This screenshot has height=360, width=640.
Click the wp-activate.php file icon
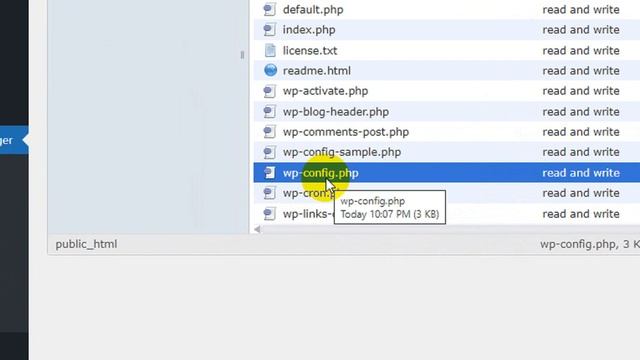[x=269, y=91]
